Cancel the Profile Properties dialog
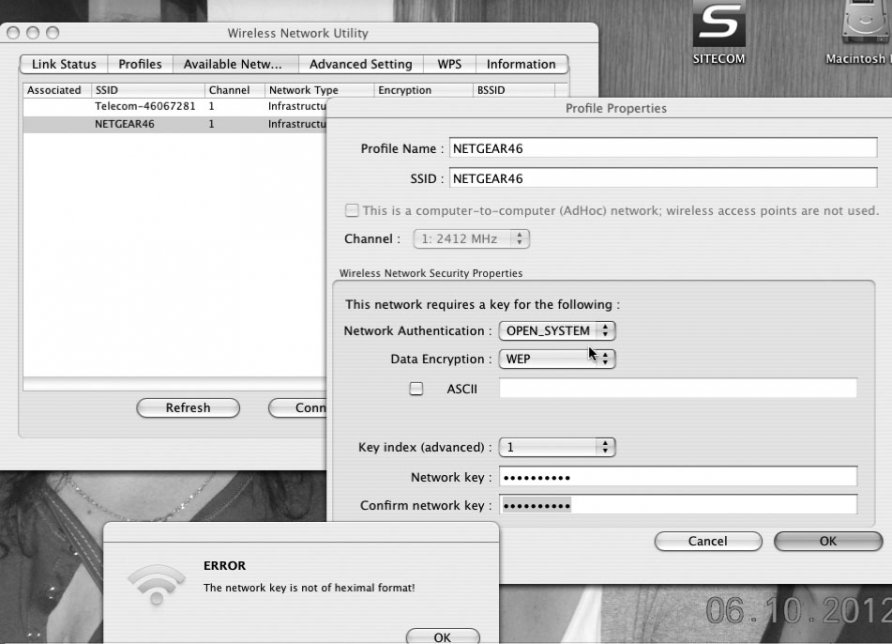Viewport: 892px width, 644px height. click(708, 541)
